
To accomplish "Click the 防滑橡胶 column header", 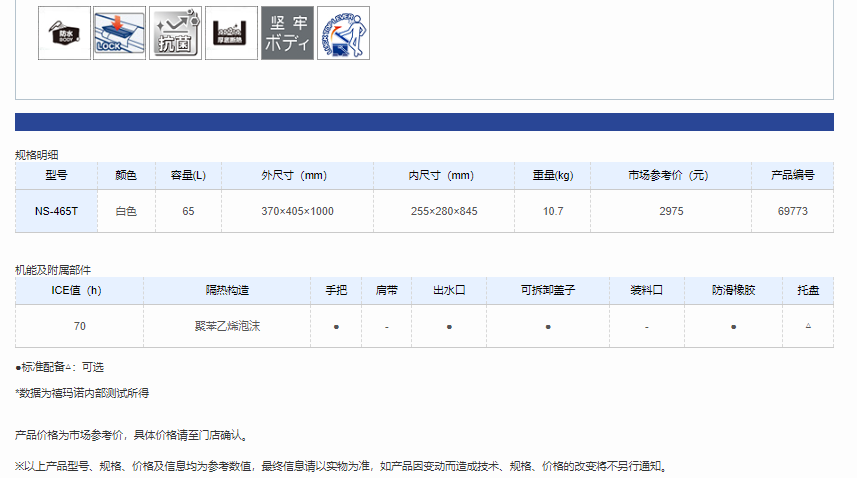I will pyautogui.click(x=733, y=290).
